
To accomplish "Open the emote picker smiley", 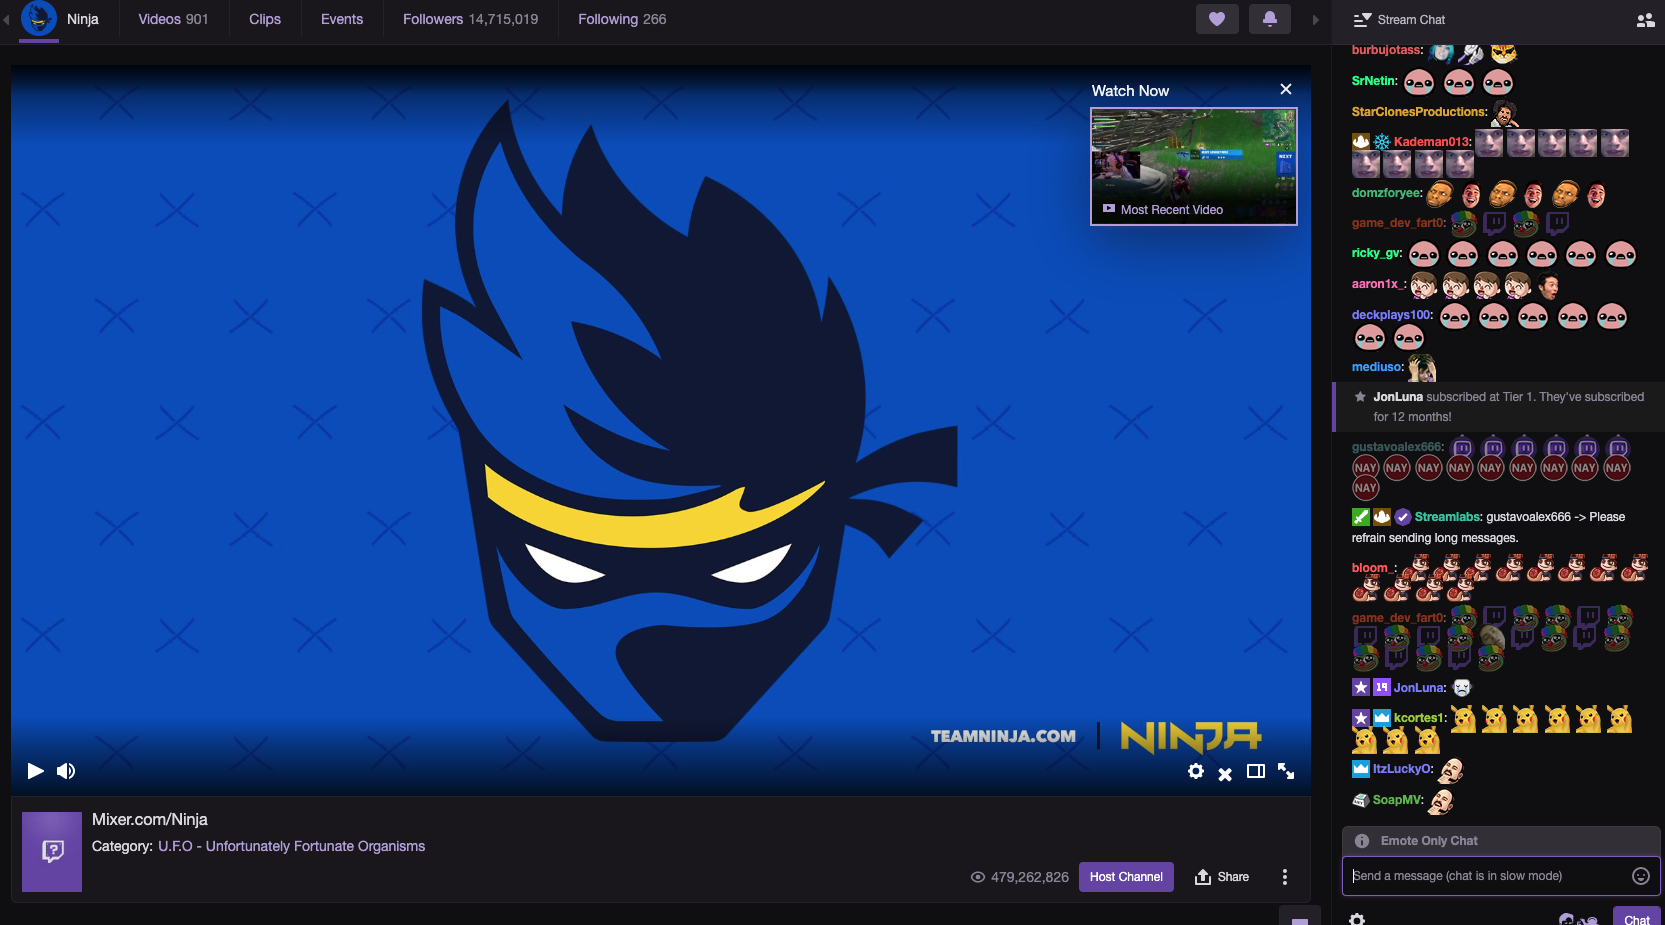I will point(1641,876).
